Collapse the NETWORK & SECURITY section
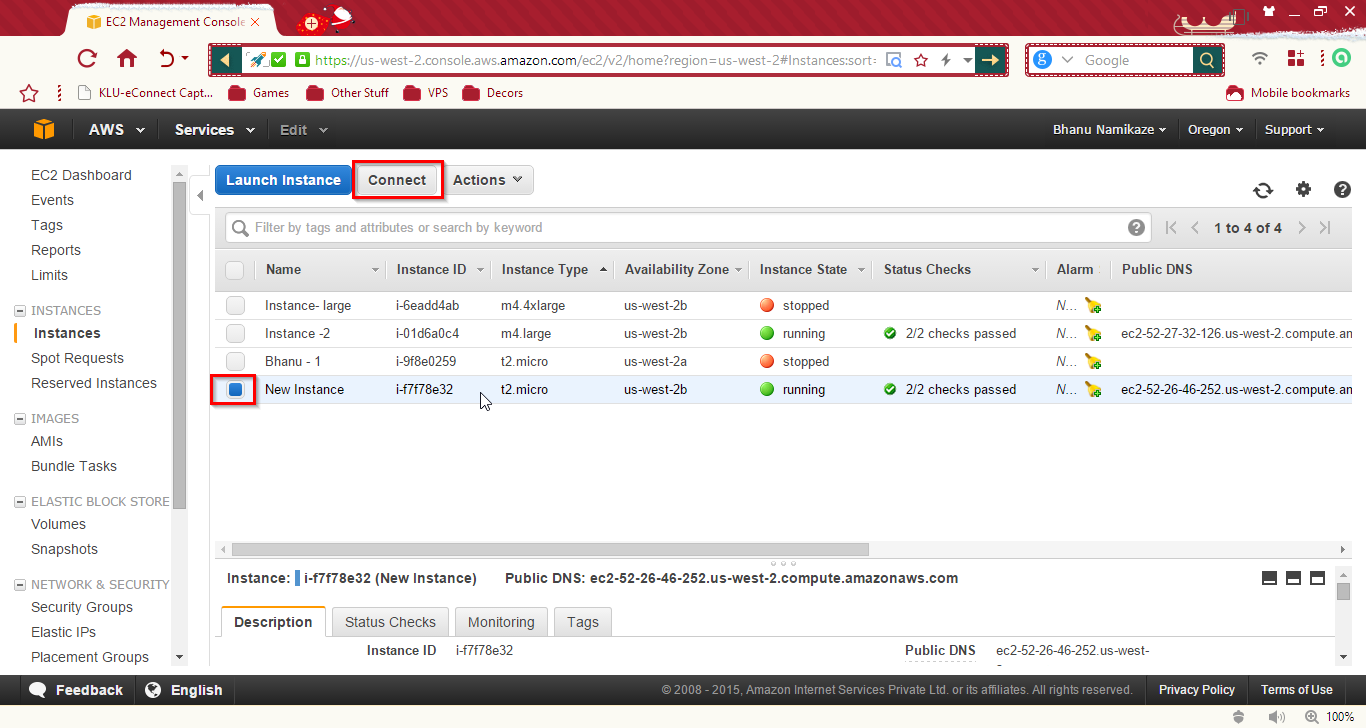 pos(20,585)
